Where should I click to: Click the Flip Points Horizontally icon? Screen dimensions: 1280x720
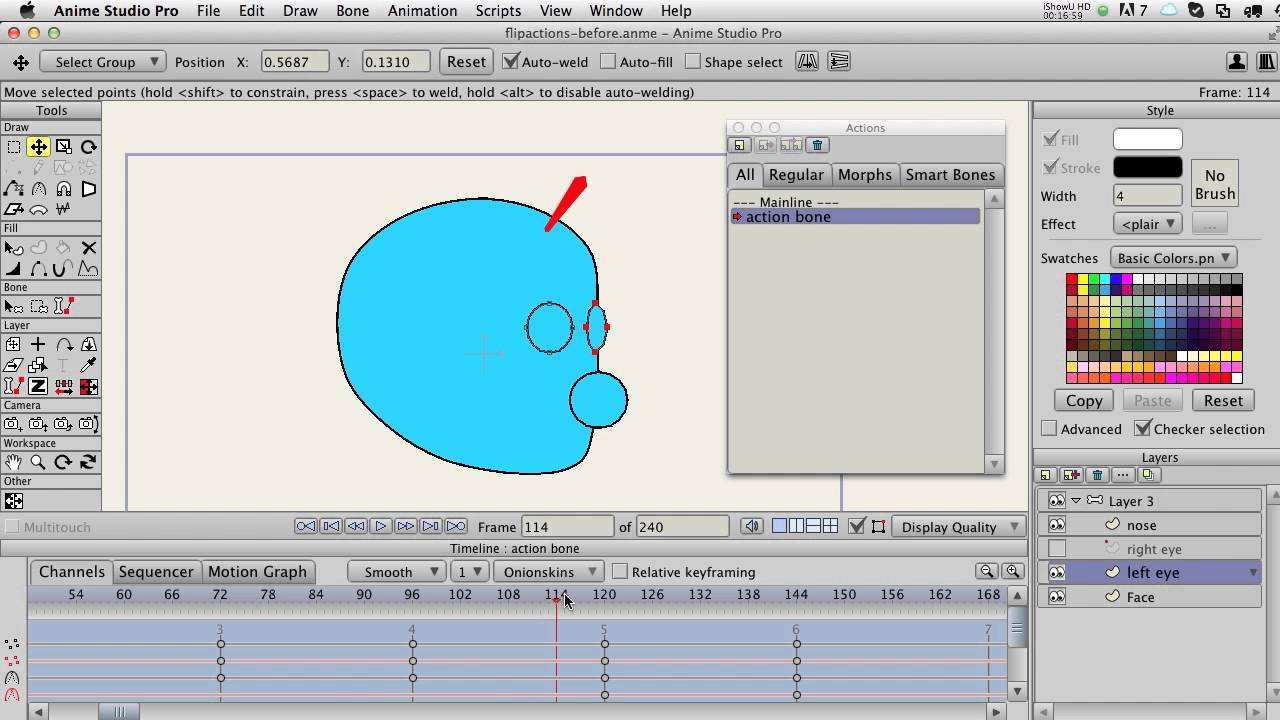point(808,62)
